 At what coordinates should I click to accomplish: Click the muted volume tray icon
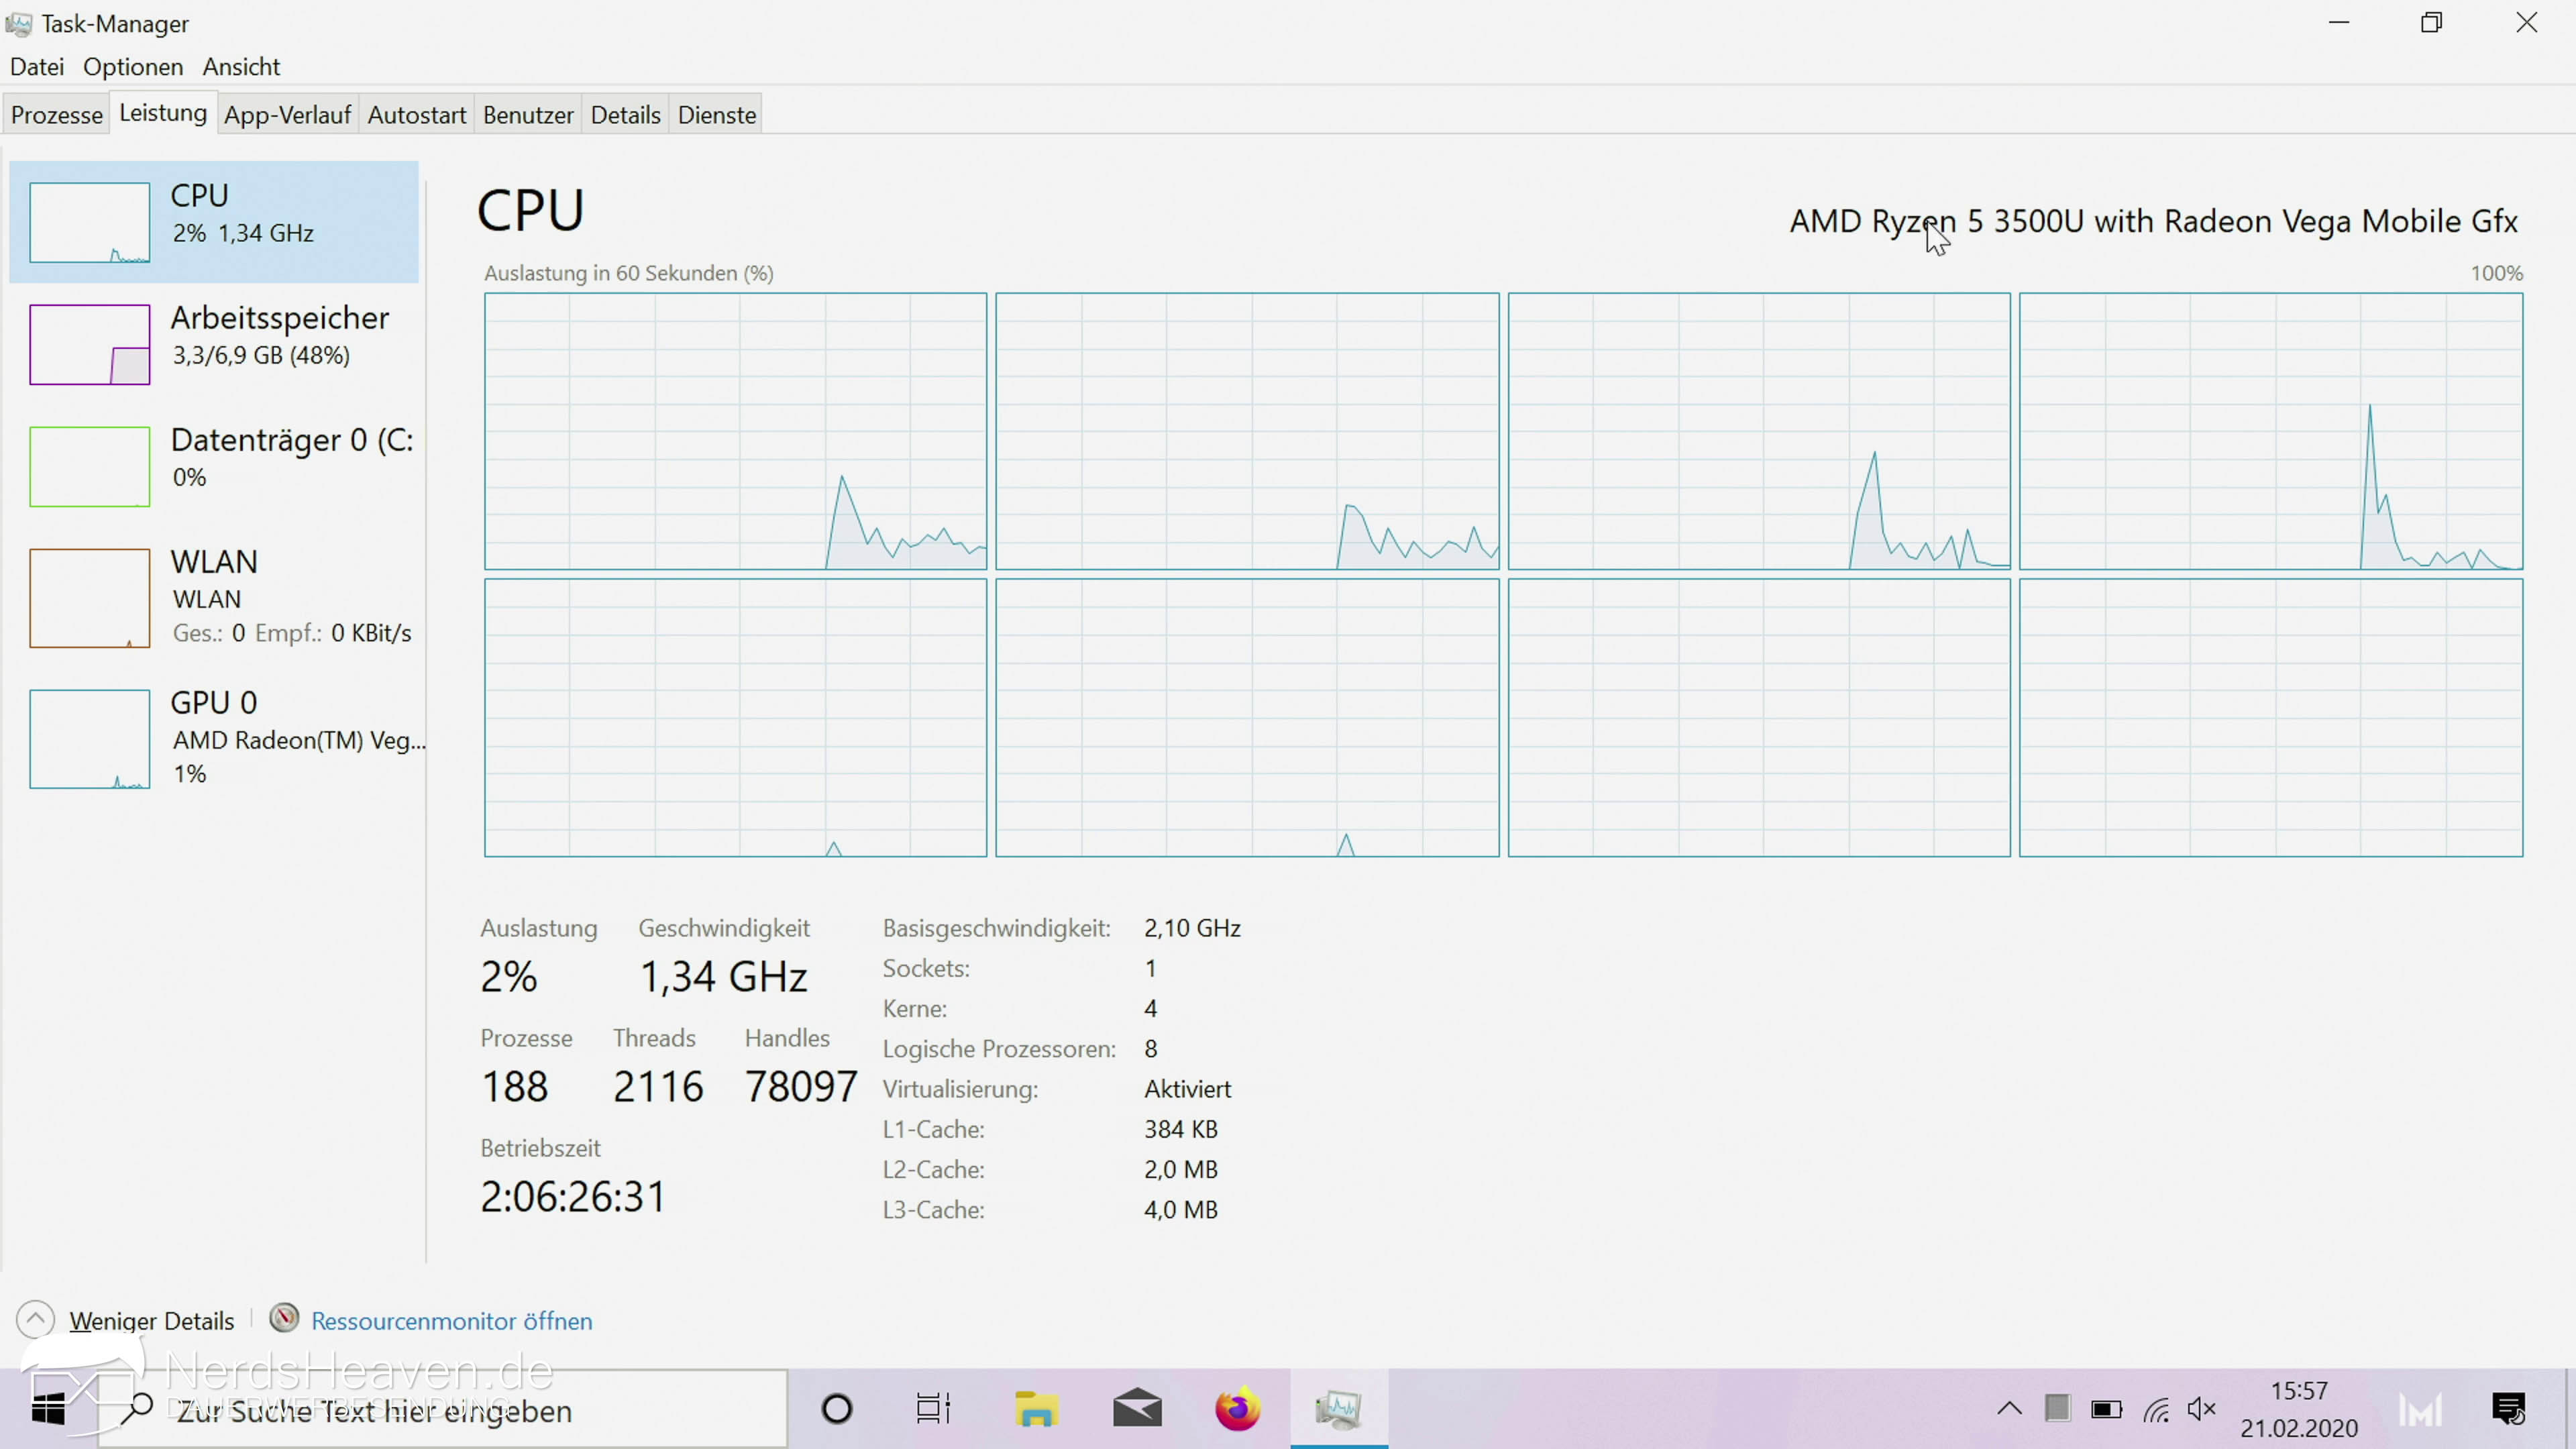(2202, 1410)
